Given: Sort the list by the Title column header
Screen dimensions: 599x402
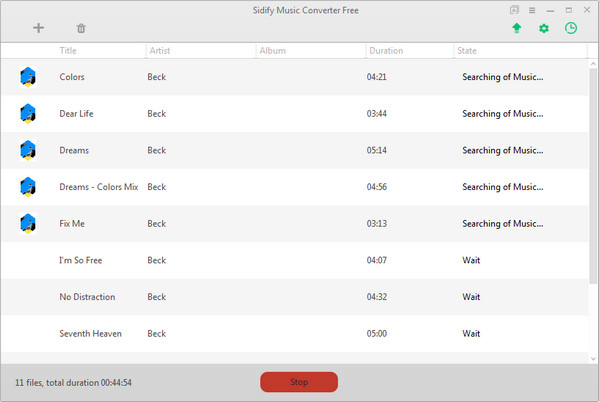Looking at the screenshot, I should coord(68,50).
